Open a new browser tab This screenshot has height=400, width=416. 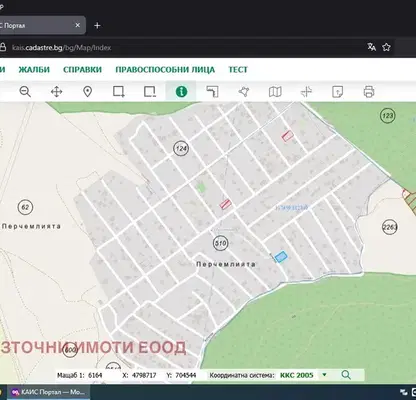(x=97, y=26)
